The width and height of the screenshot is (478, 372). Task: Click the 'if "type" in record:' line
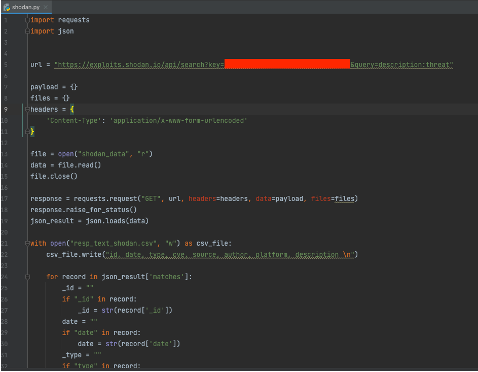tap(101, 366)
